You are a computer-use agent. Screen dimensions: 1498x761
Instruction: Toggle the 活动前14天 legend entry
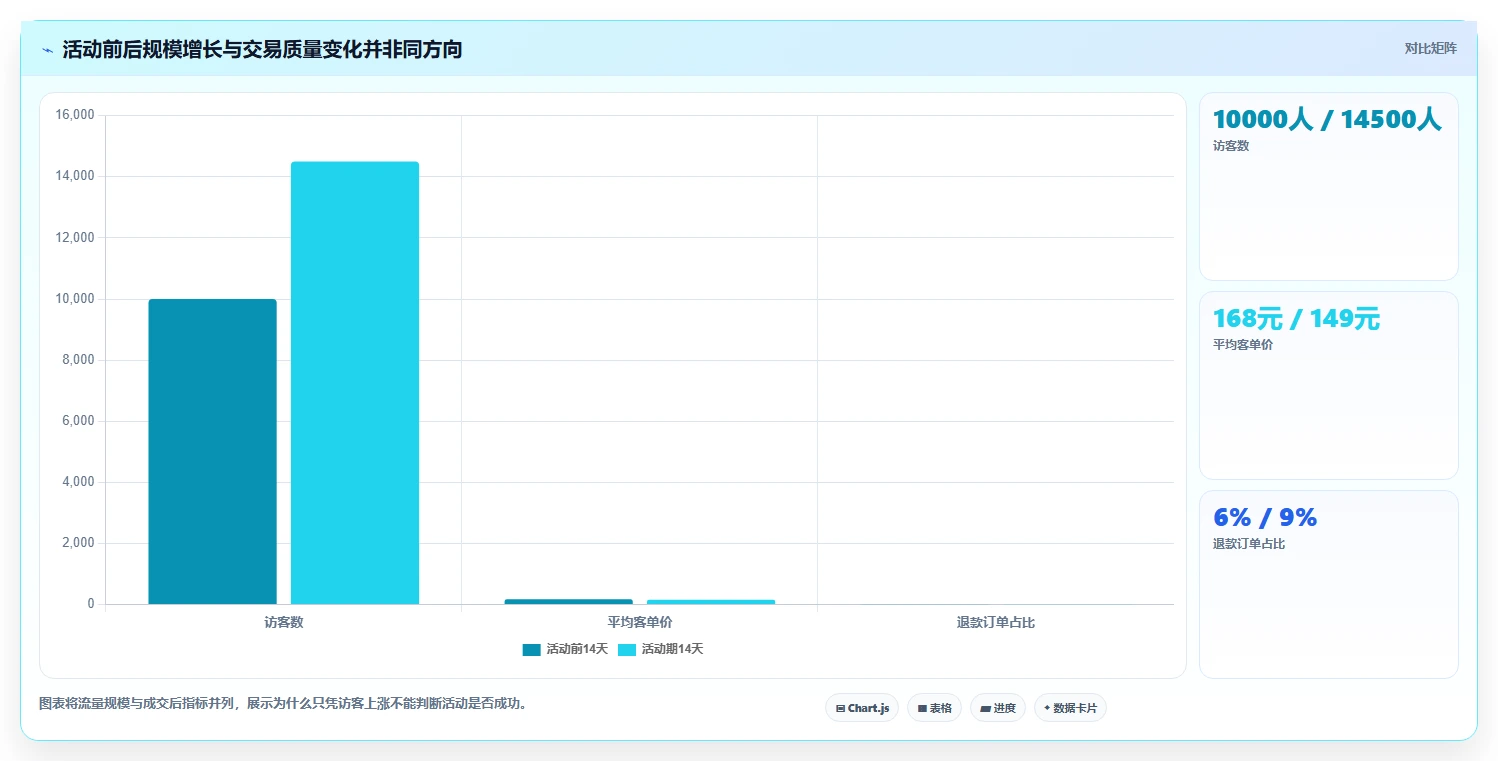coord(565,649)
